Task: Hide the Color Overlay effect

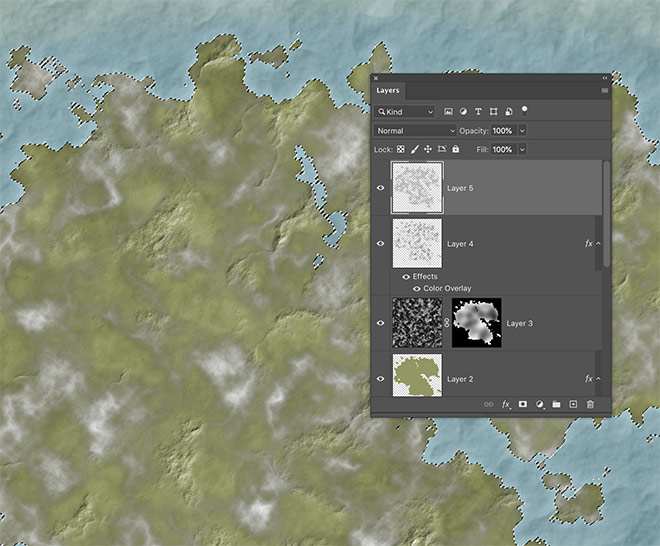Action: point(417,288)
